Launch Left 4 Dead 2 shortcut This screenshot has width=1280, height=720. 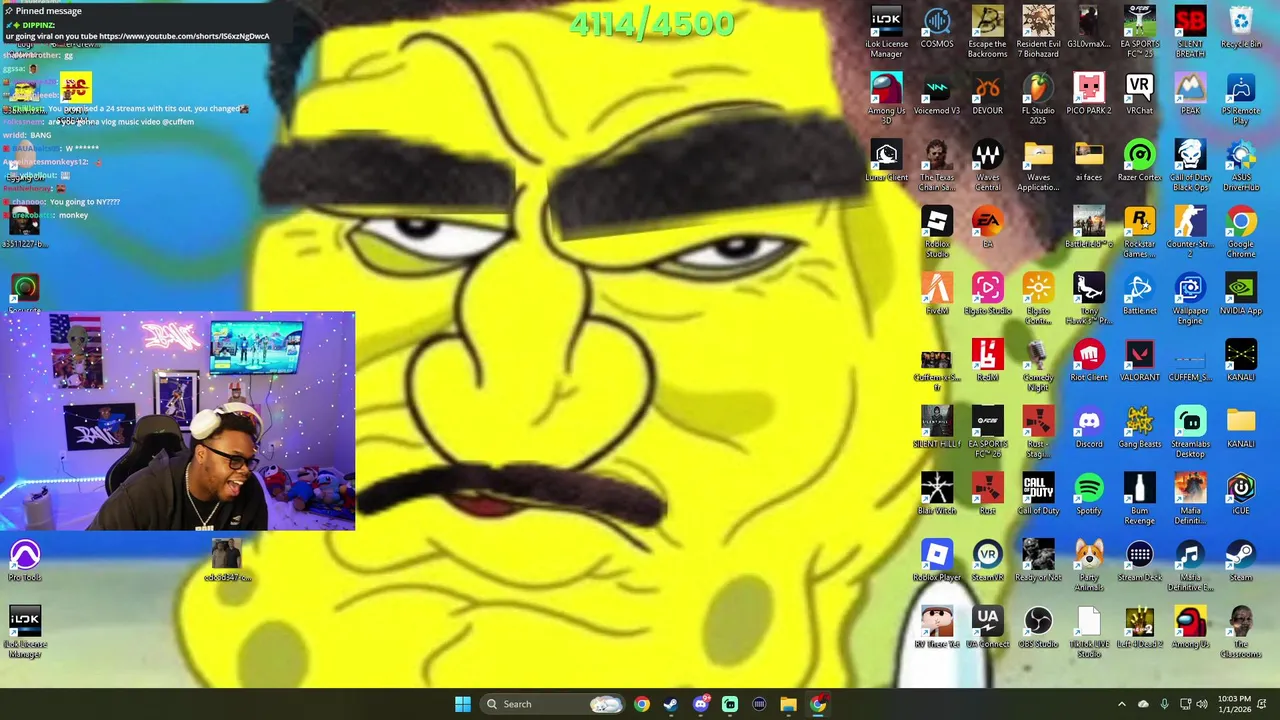tap(1140, 628)
